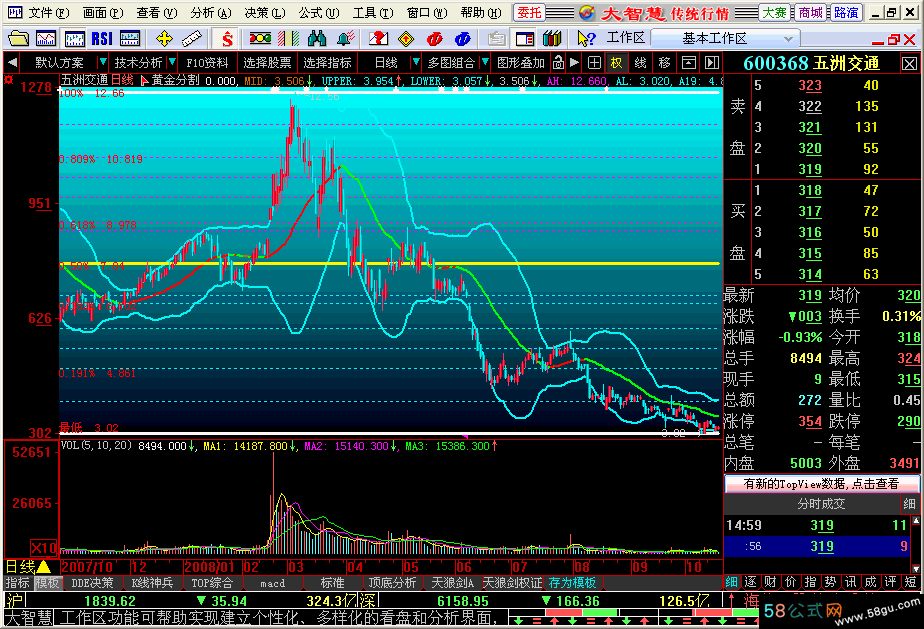Toggle the 权 adjusted-price button
The image size is (924, 629).
pyautogui.click(x=616, y=62)
